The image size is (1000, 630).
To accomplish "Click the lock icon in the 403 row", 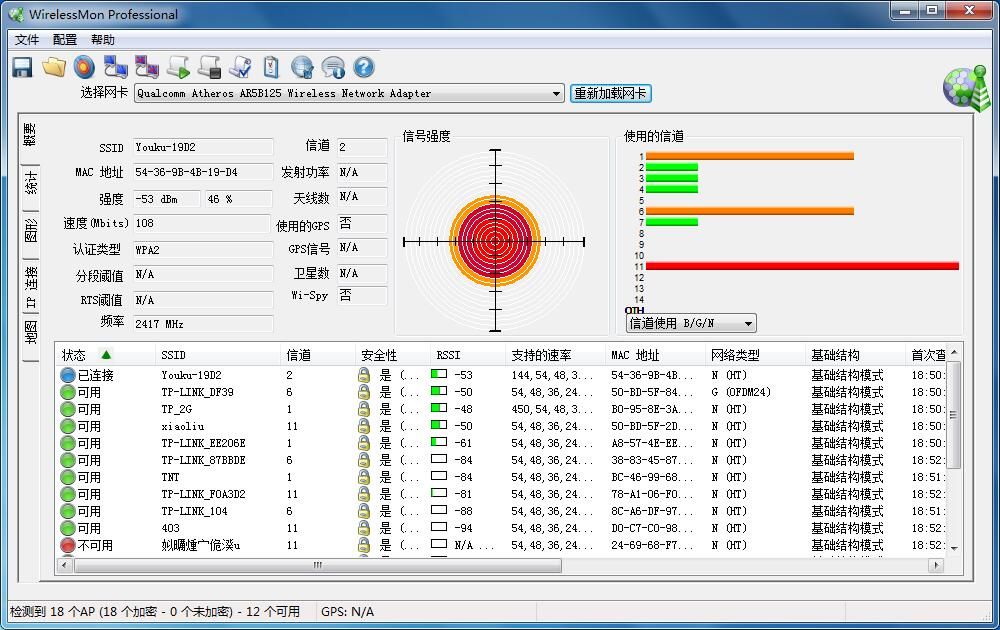I will point(364,528).
